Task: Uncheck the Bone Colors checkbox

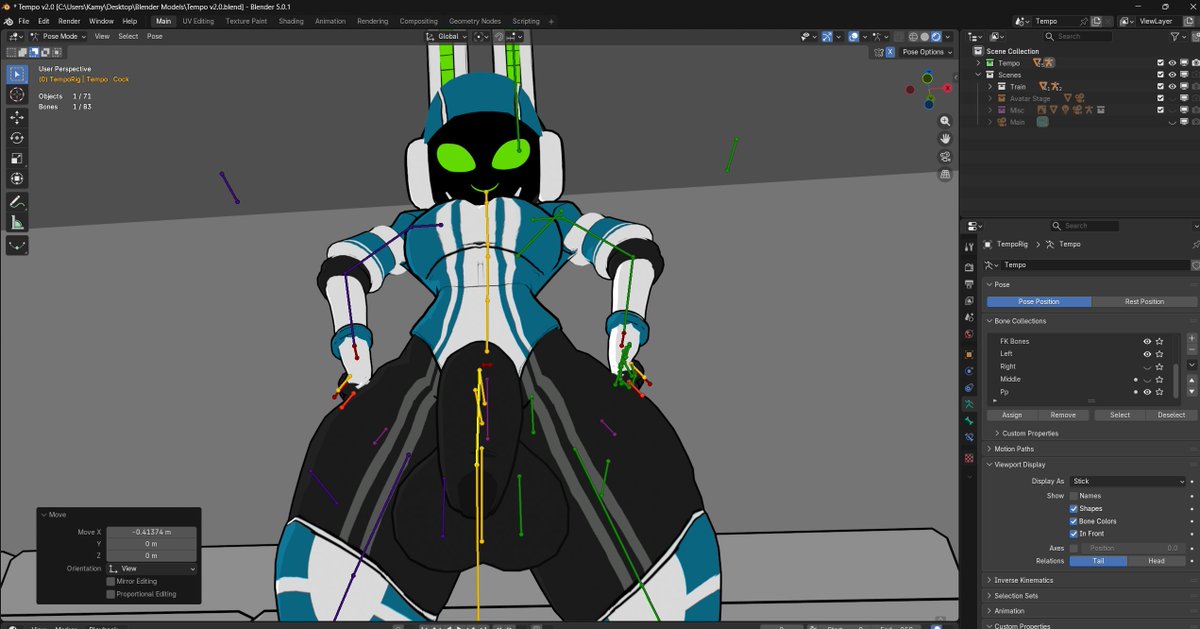Action: coord(1075,521)
